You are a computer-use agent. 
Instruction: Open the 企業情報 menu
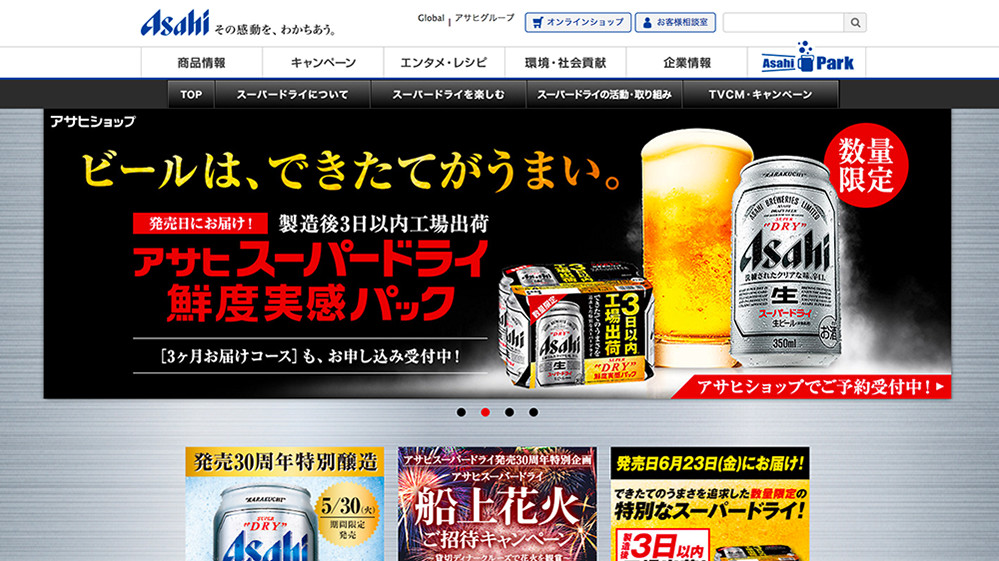[x=687, y=62]
